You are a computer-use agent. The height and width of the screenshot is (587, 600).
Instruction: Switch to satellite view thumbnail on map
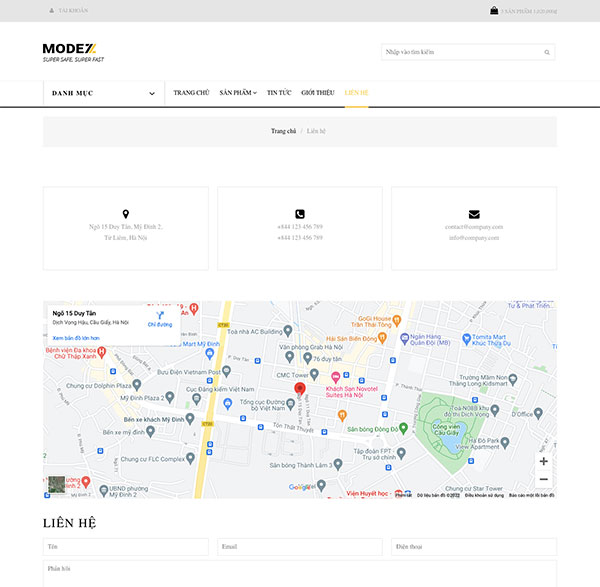pos(57,484)
